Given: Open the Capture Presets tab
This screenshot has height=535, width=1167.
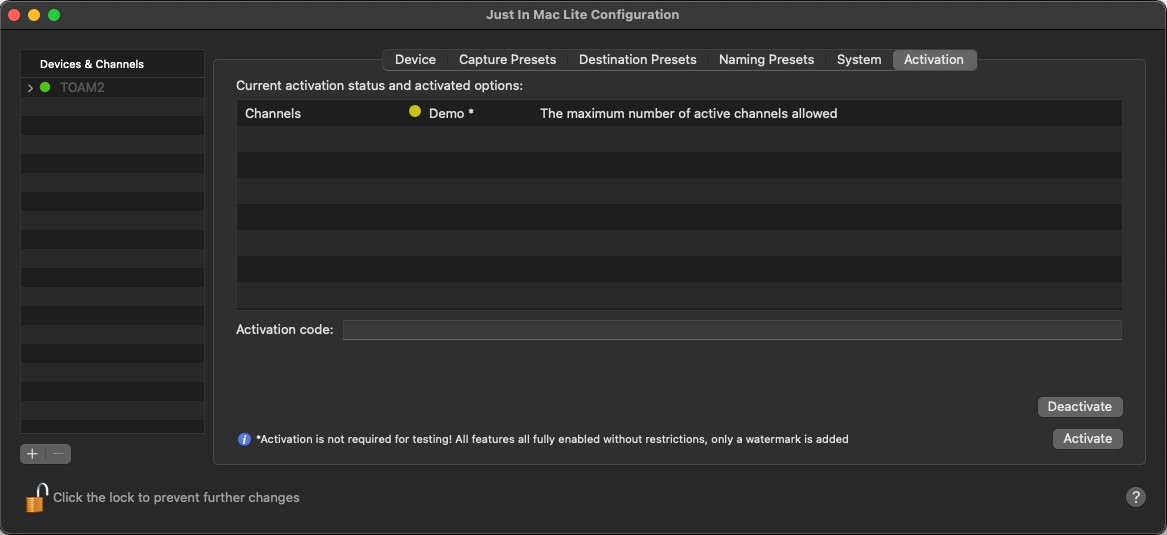Looking at the screenshot, I should coord(507,60).
